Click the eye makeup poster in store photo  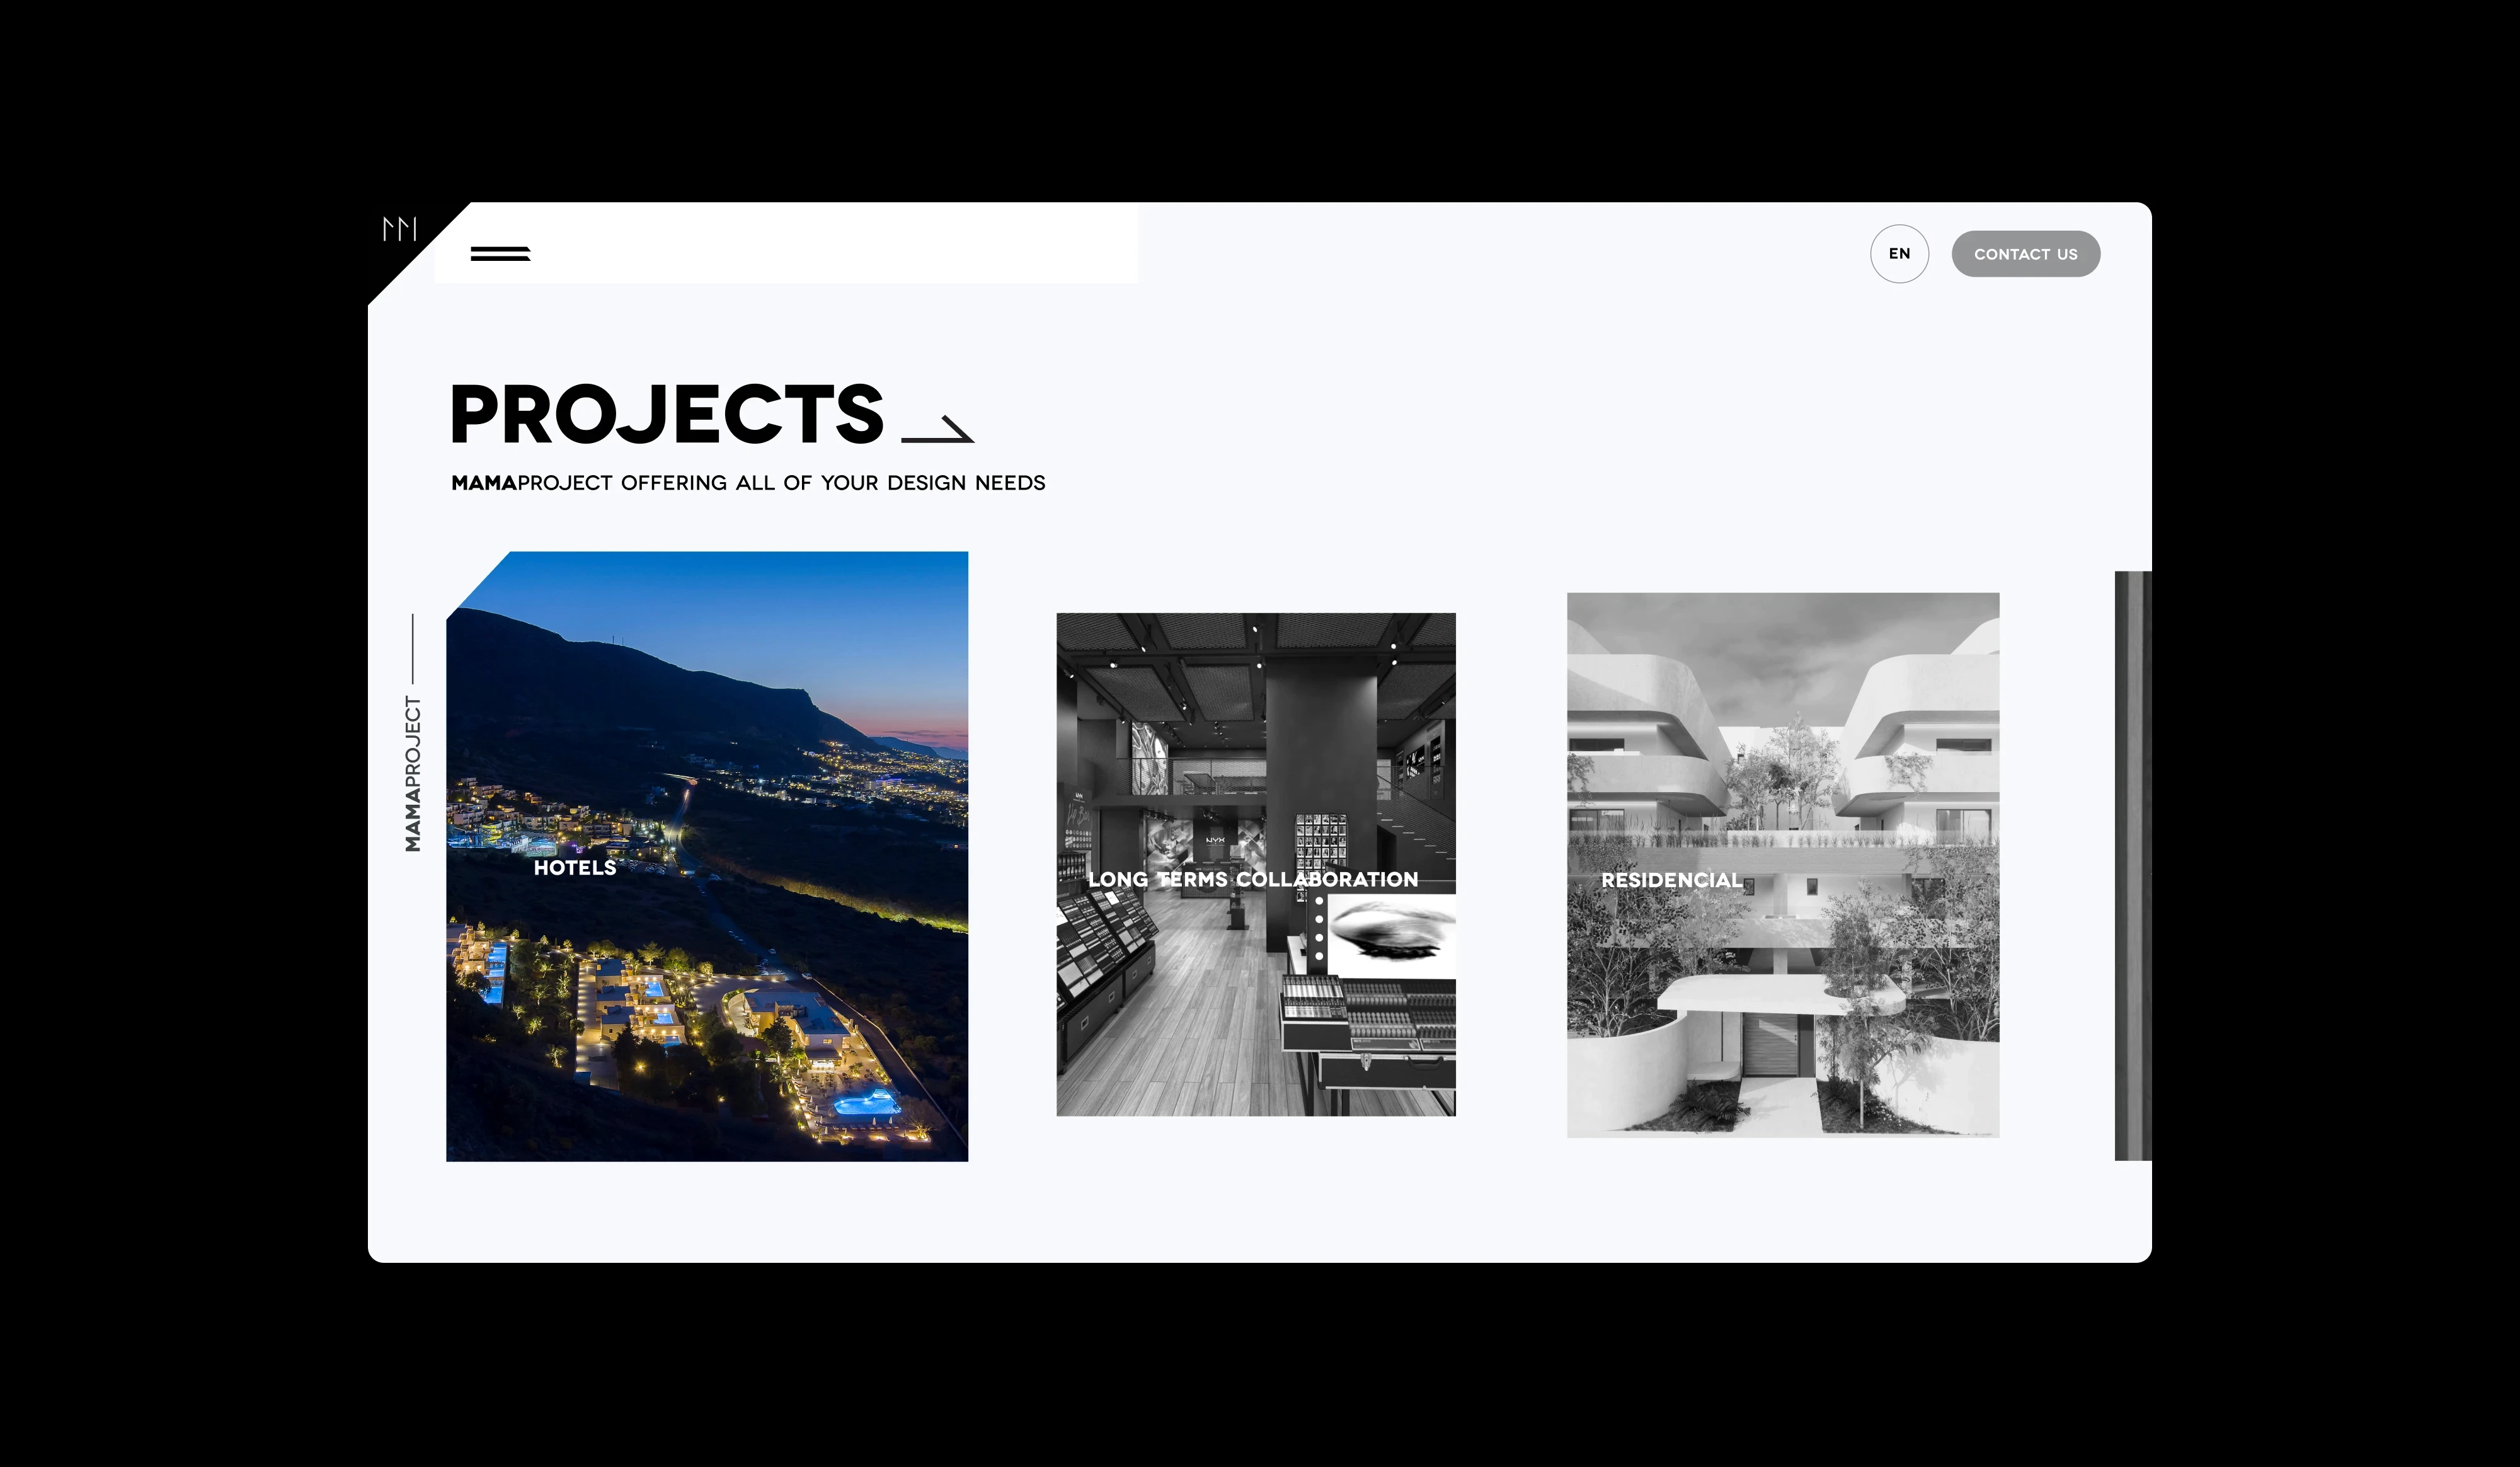coord(1391,936)
